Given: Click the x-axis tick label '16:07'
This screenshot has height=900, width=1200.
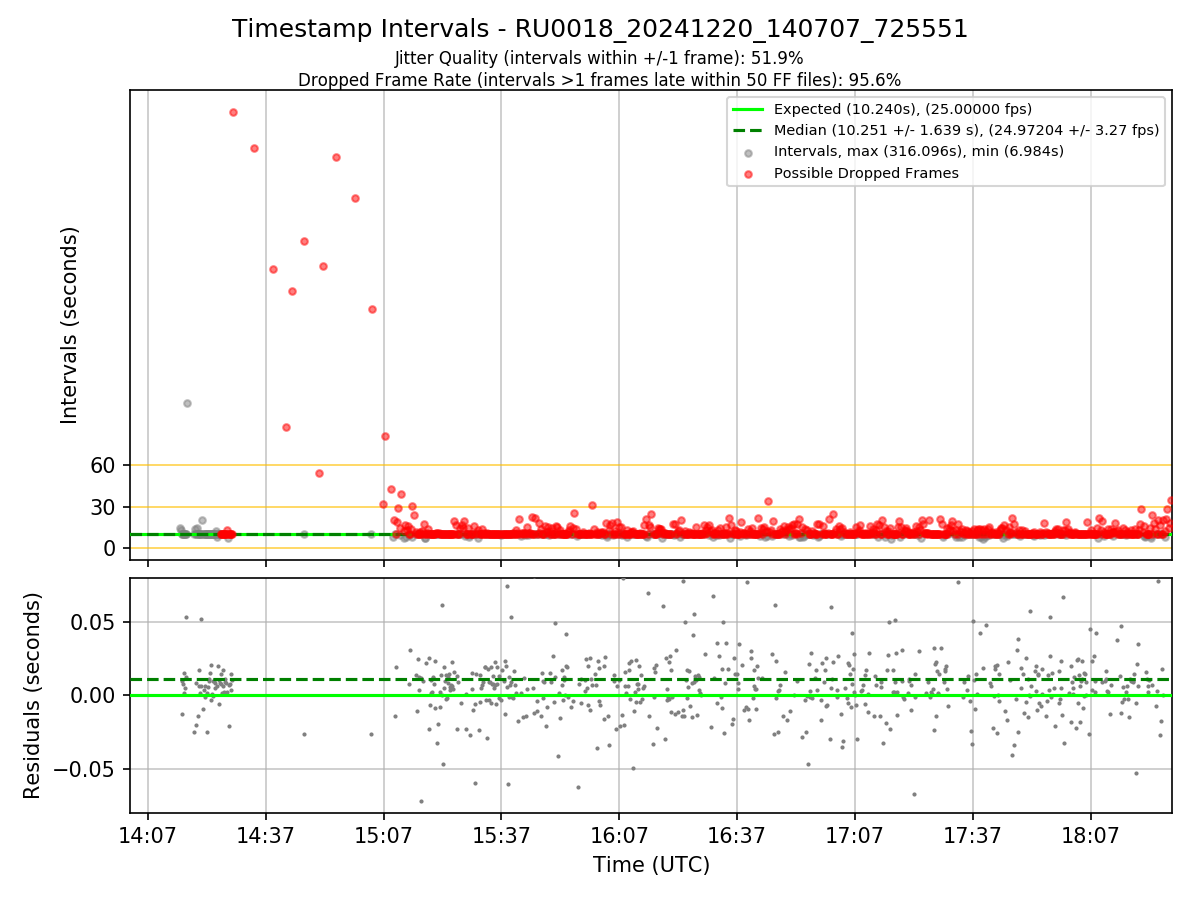Looking at the screenshot, I should 619,834.
